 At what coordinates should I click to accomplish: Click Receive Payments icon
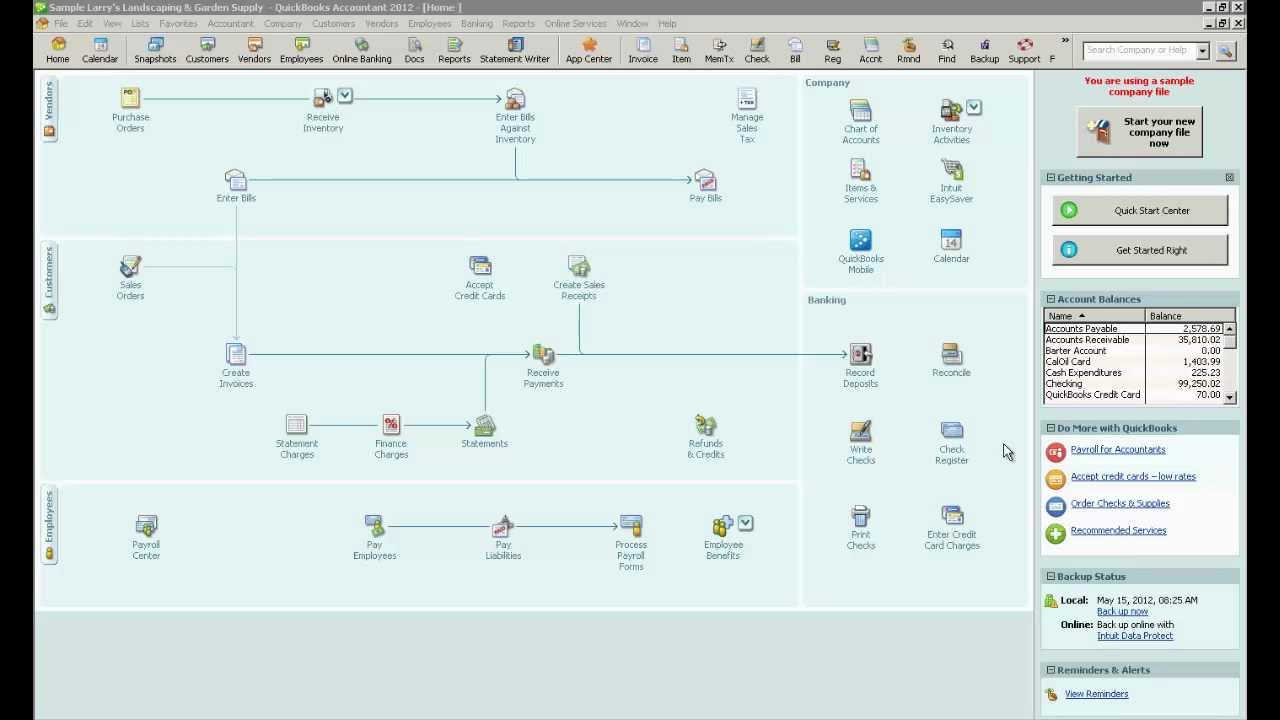tap(543, 354)
